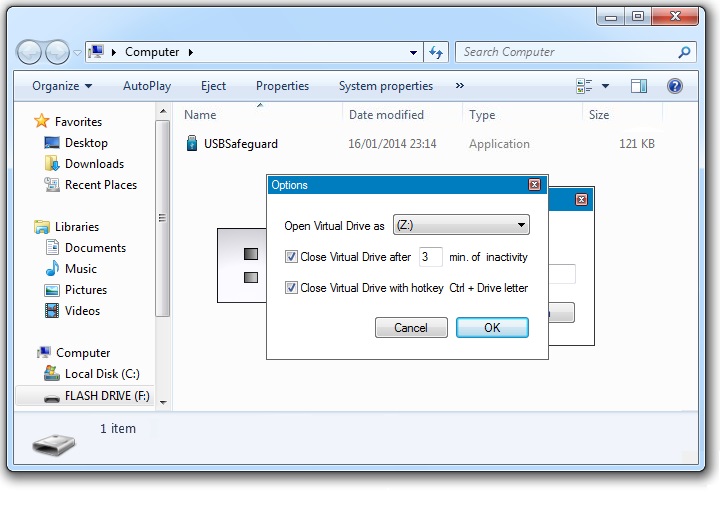Screen dimensions: 720x510
Task: Click AutoPlay in the toolbar
Action: pyautogui.click(x=147, y=86)
